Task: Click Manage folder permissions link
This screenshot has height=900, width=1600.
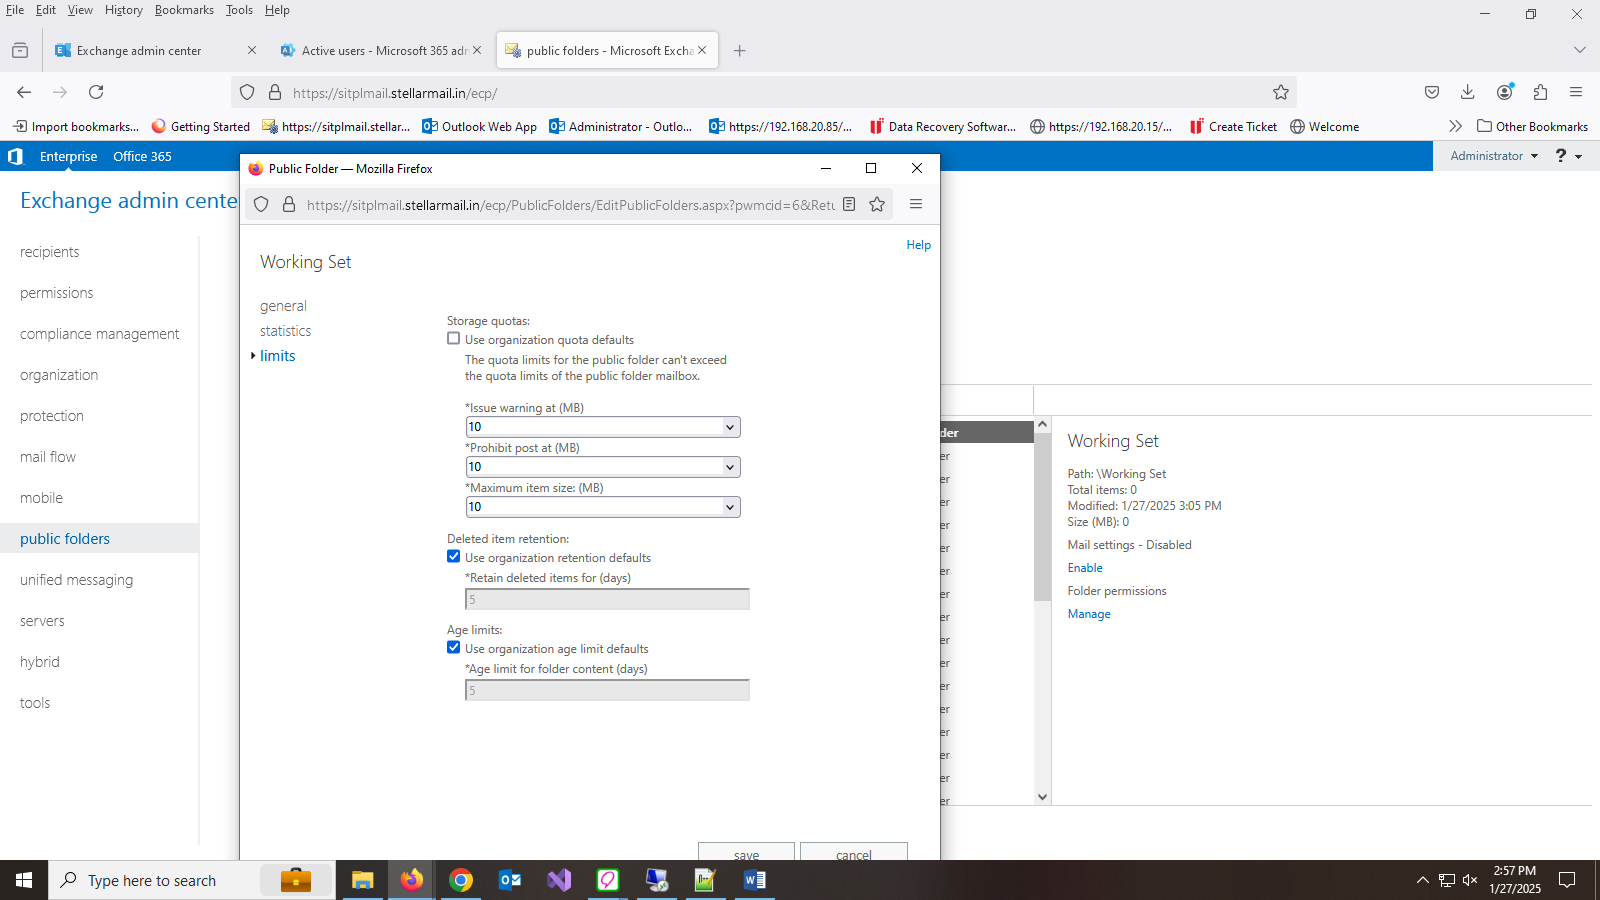Action: (x=1089, y=614)
